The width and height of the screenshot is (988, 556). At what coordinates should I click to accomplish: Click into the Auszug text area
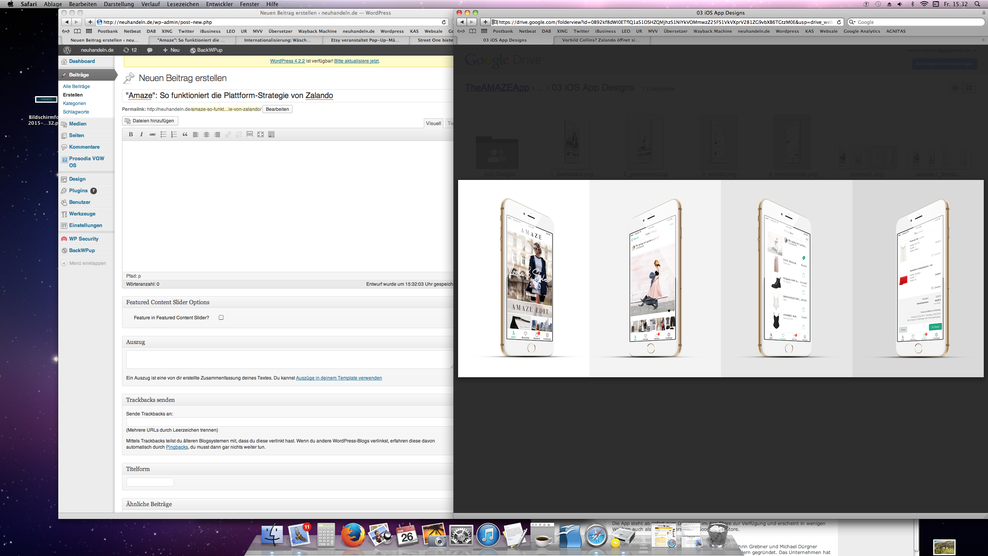(289, 359)
